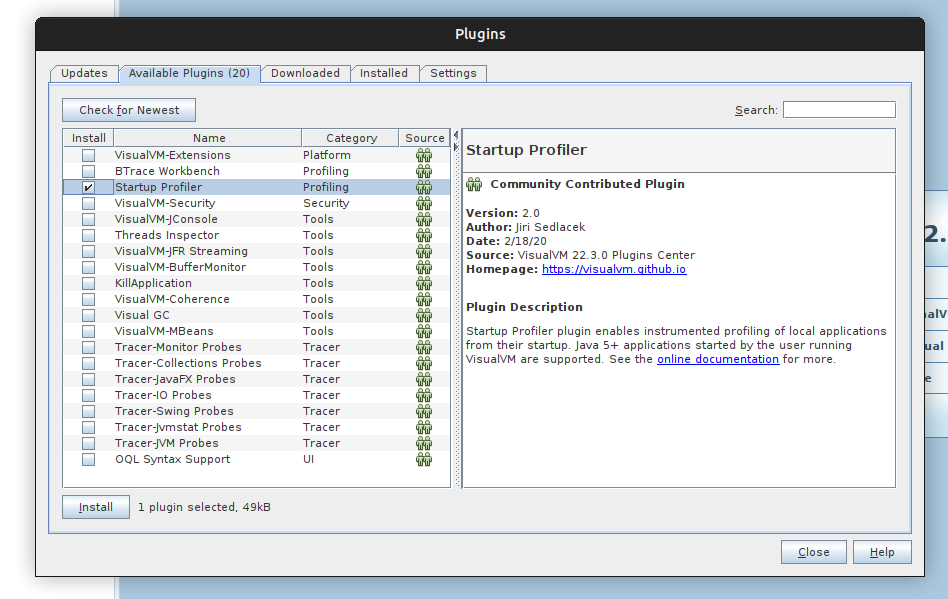The image size is (948, 599).
Task: Click the vertical scrollbar of plugin list
Action: coord(454,300)
